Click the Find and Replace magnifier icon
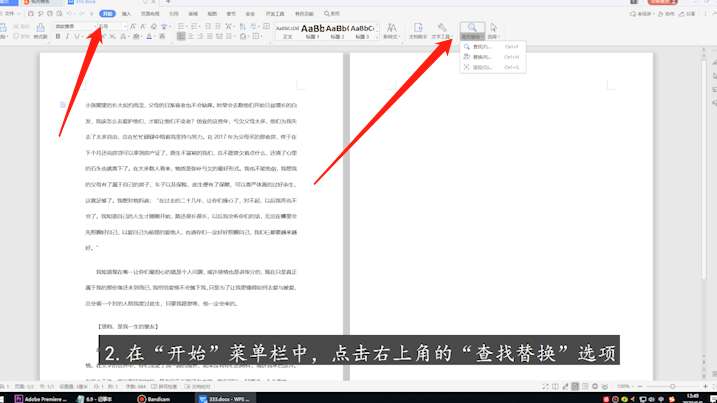The width and height of the screenshot is (717, 403). pyautogui.click(x=470, y=28)
